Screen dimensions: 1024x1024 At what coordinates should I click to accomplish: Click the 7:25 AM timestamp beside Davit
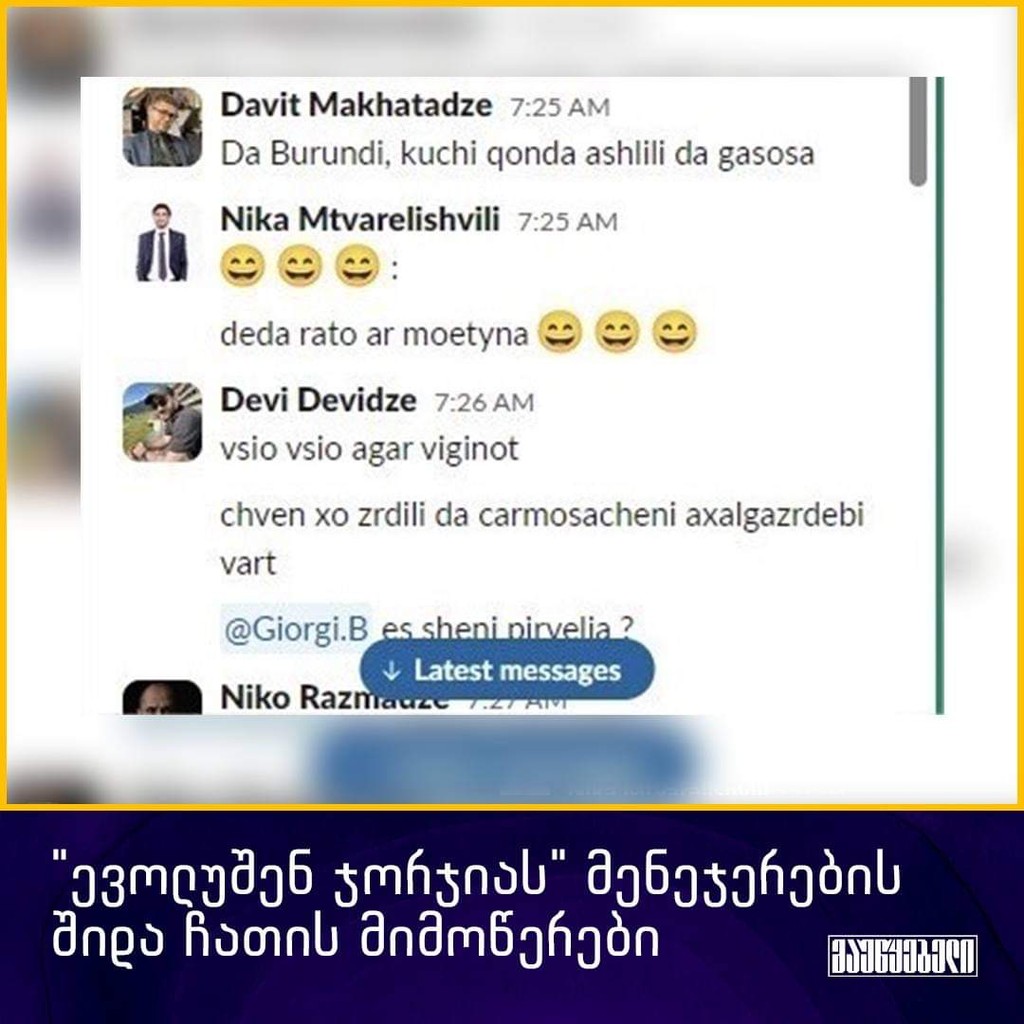pos(560,107)
